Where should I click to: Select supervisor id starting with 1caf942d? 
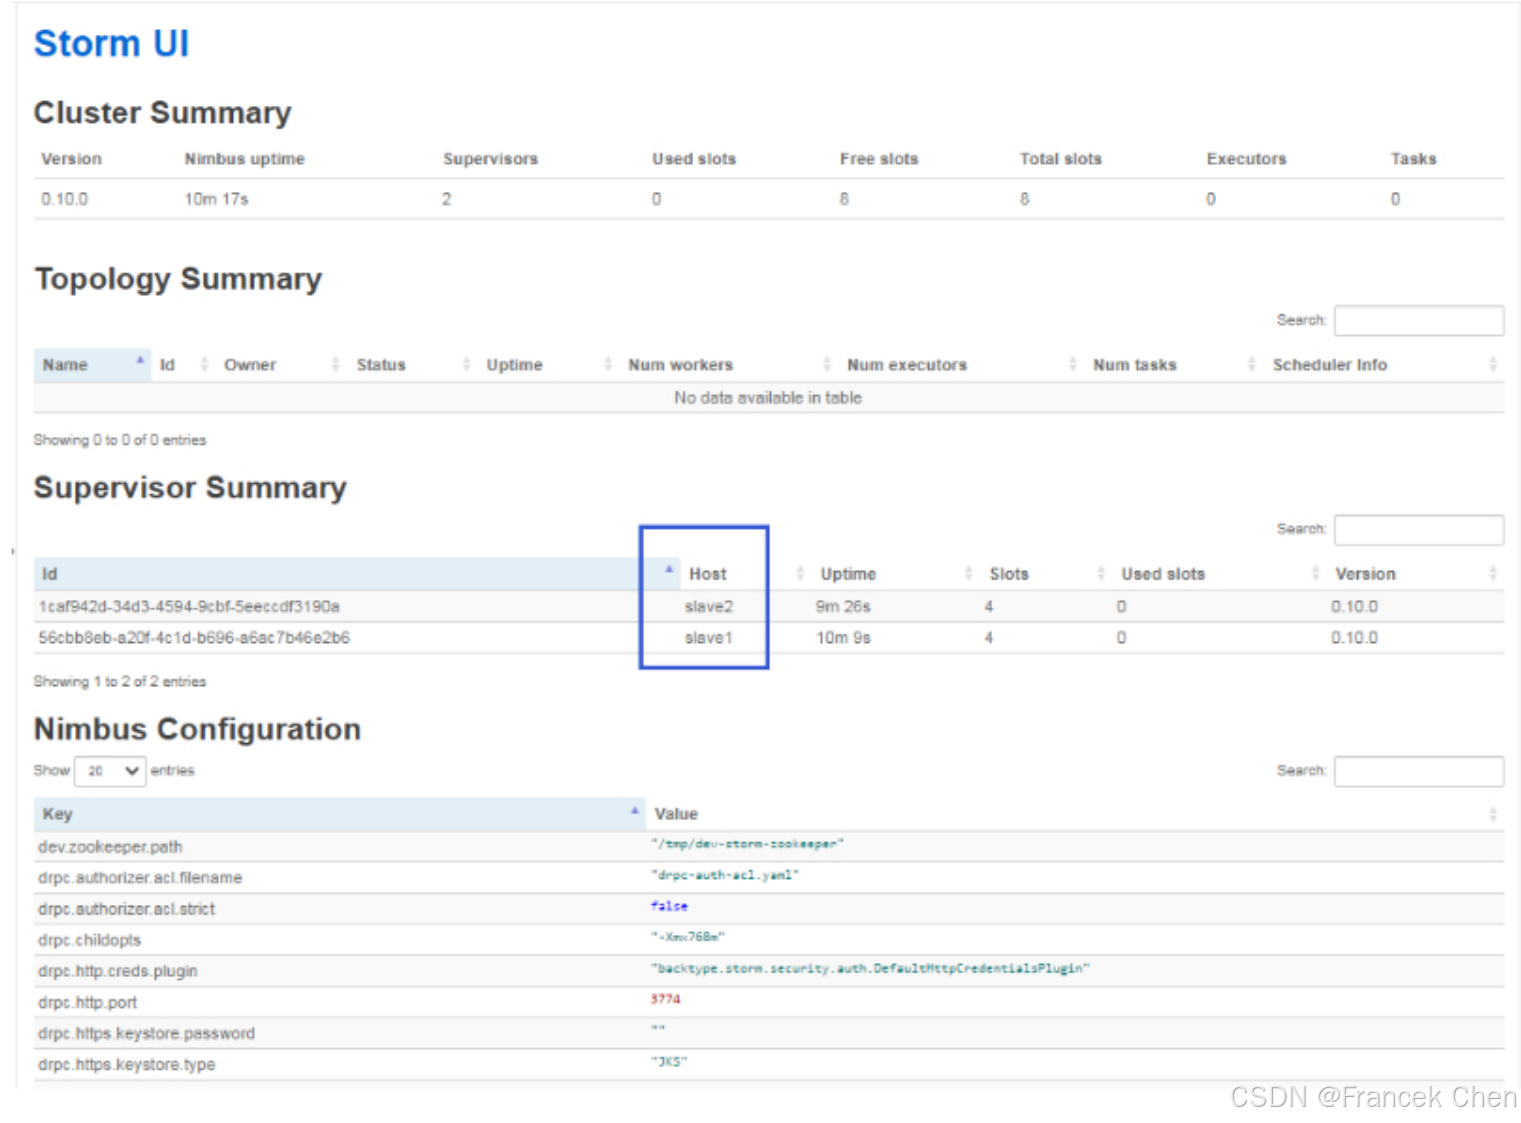189,606
